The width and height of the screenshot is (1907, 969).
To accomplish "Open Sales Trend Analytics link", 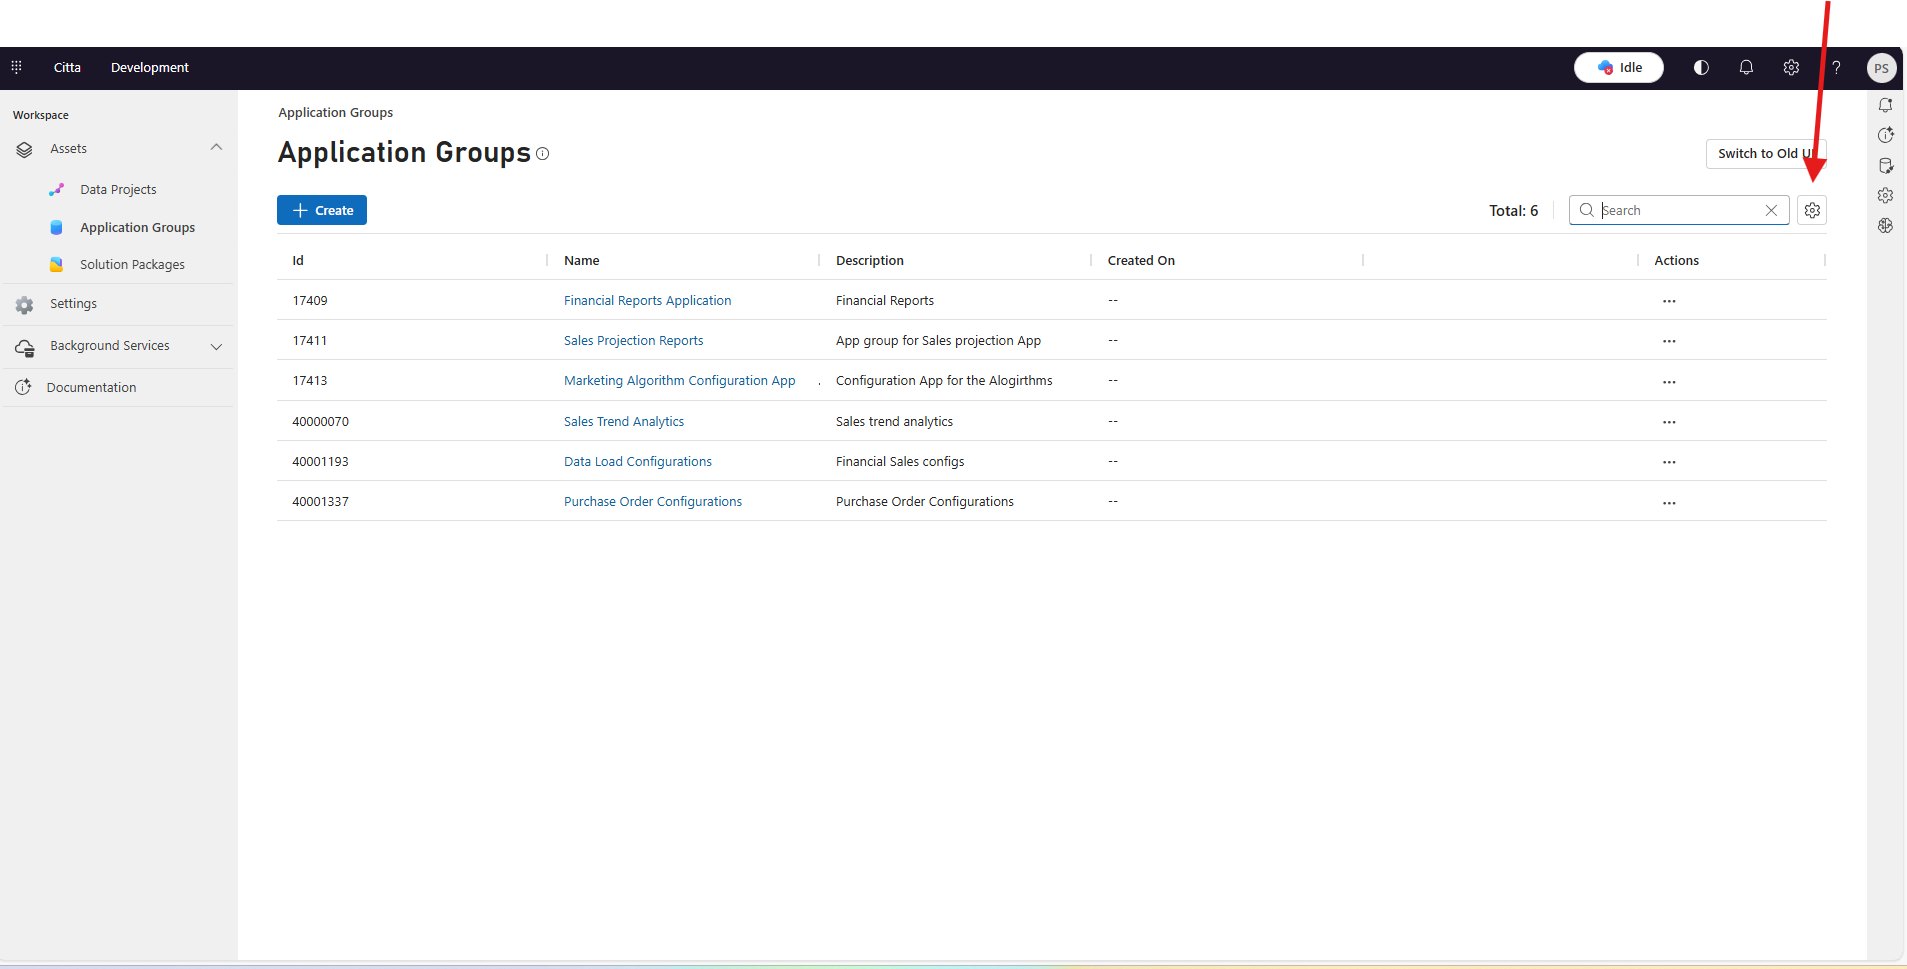I will (x=624, y=421).
